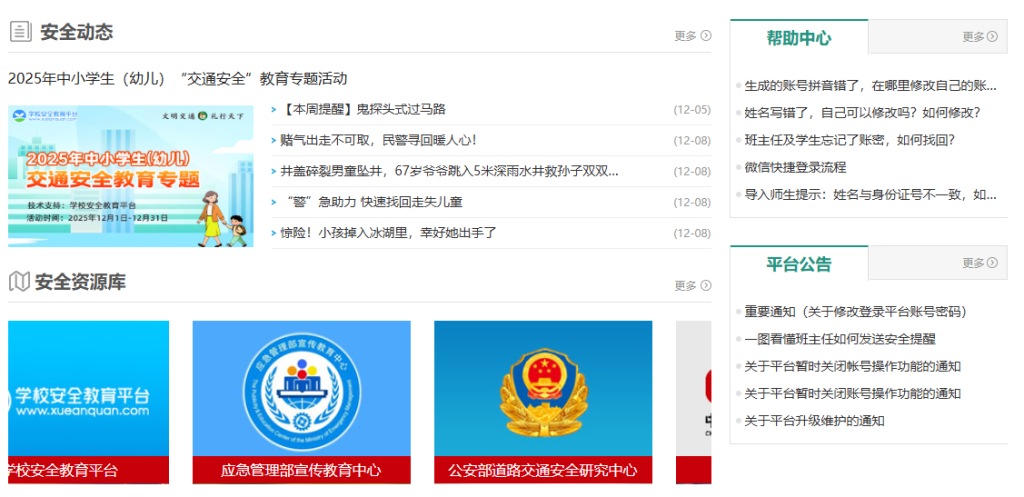Click date (12-08) beside 赌气出走不可取
1024x497 pixels.
pyautogui.click(x=692, y=140)
